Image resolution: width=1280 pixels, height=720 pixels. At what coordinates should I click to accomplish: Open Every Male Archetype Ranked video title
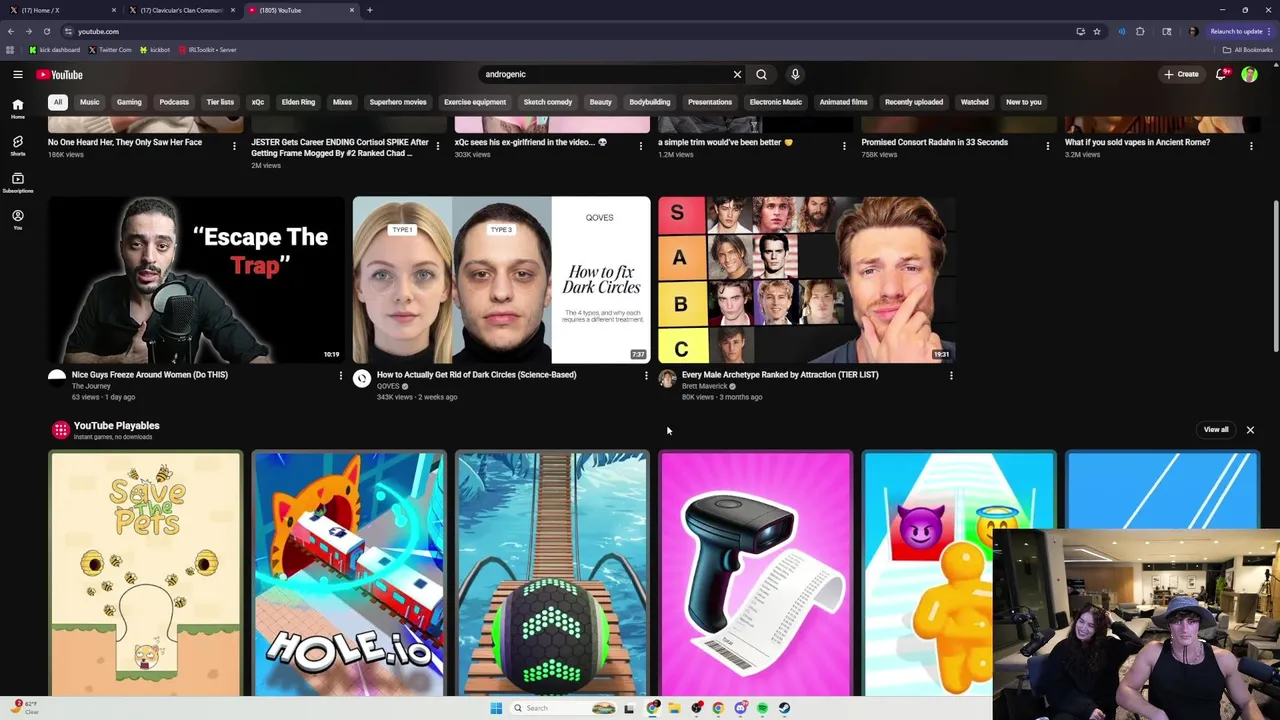tap(780, 375)
